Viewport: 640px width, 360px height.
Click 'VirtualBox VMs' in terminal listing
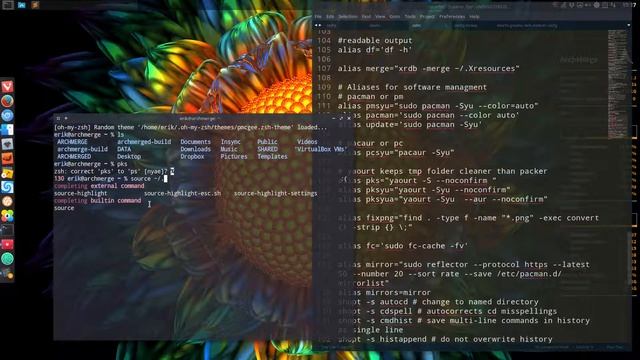point(320,149)
